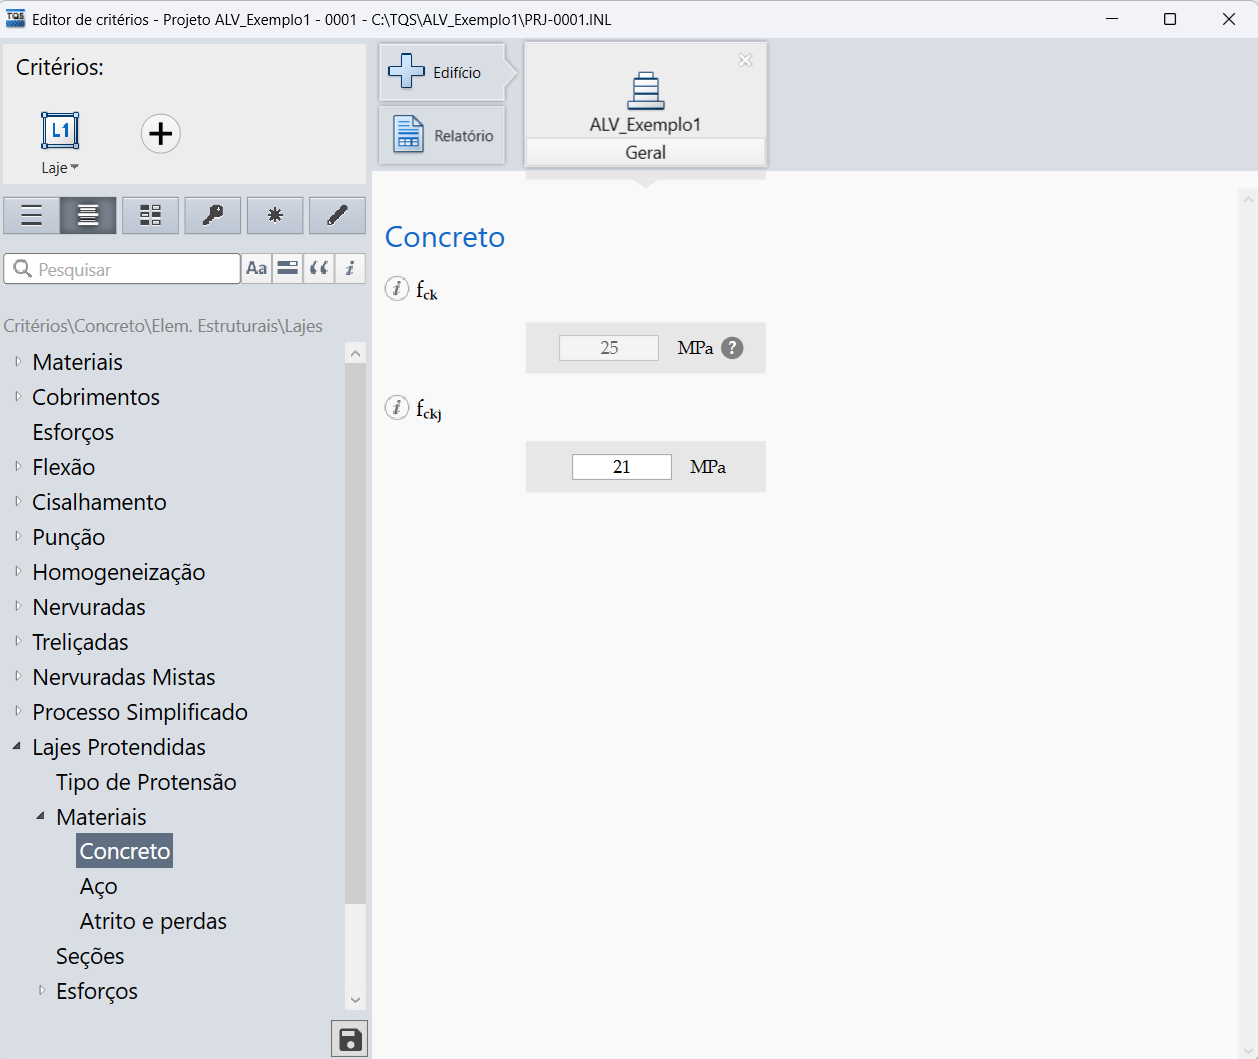Screen dimensions: 1258x1059
Task: Expand the Nervuradas tree node
Action: click(18, 606)
